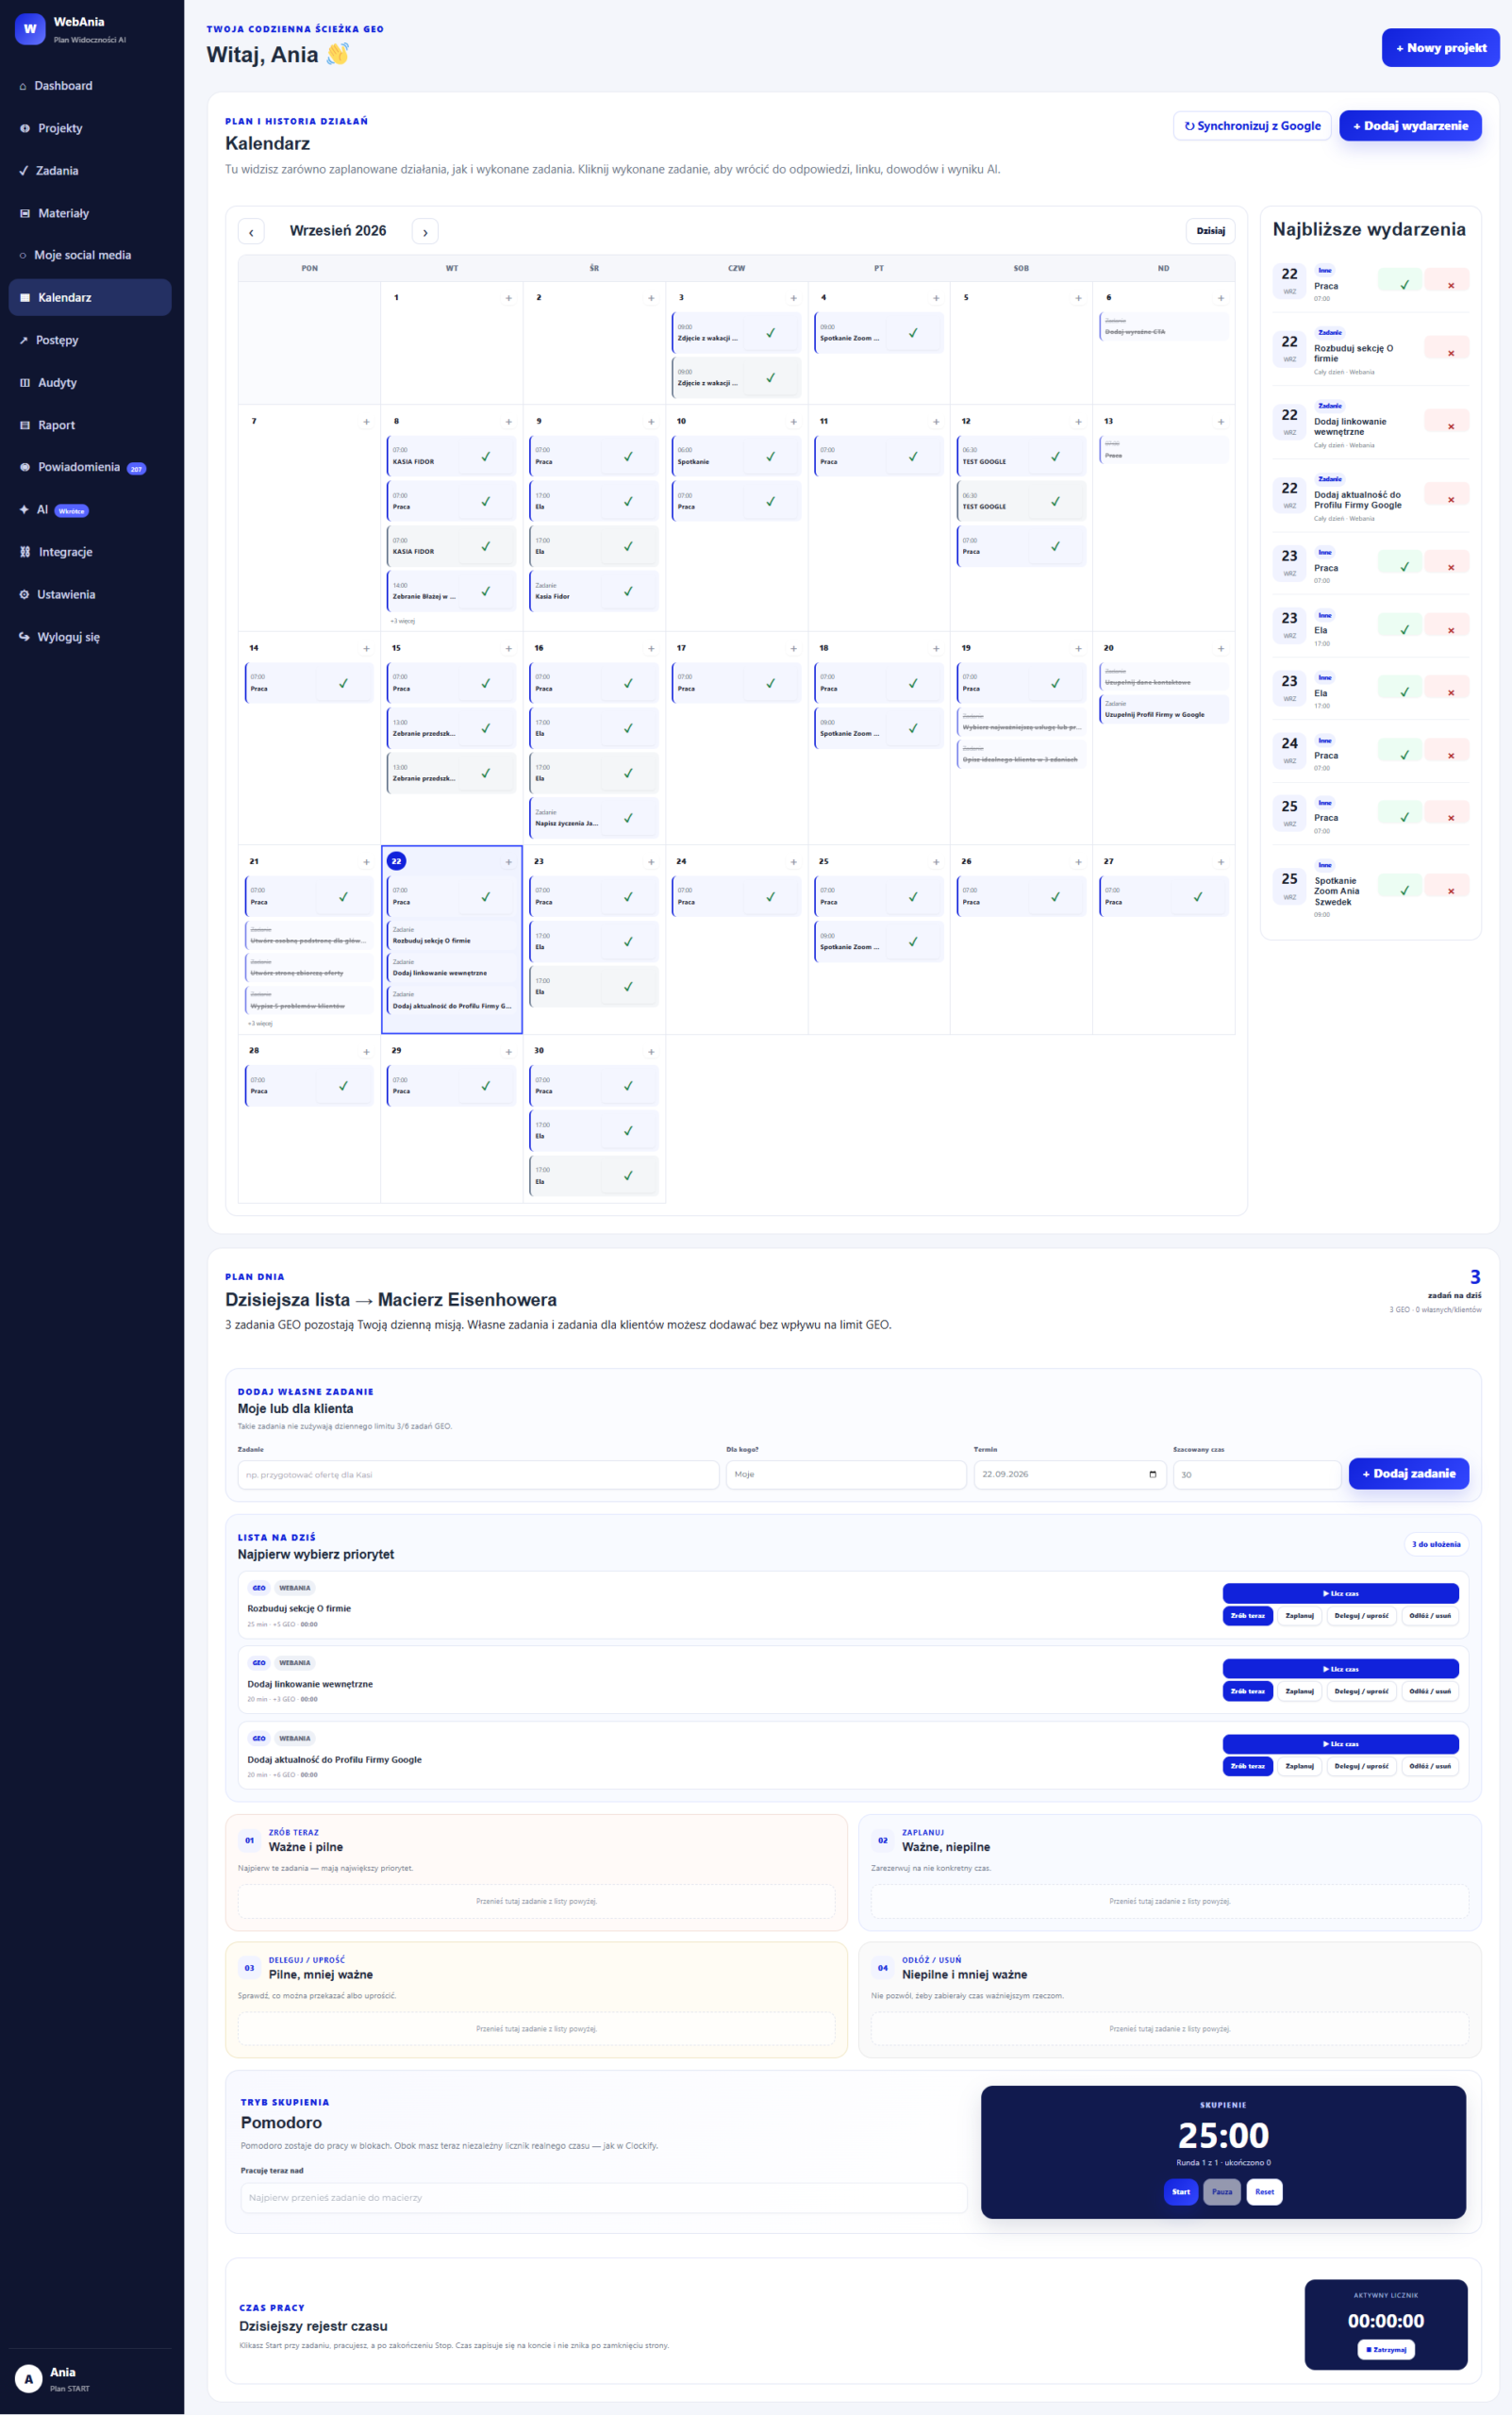Add event on day 13 using plus icon
The width and height of the screenshot is (1512, 2415).
[1220, 422]
